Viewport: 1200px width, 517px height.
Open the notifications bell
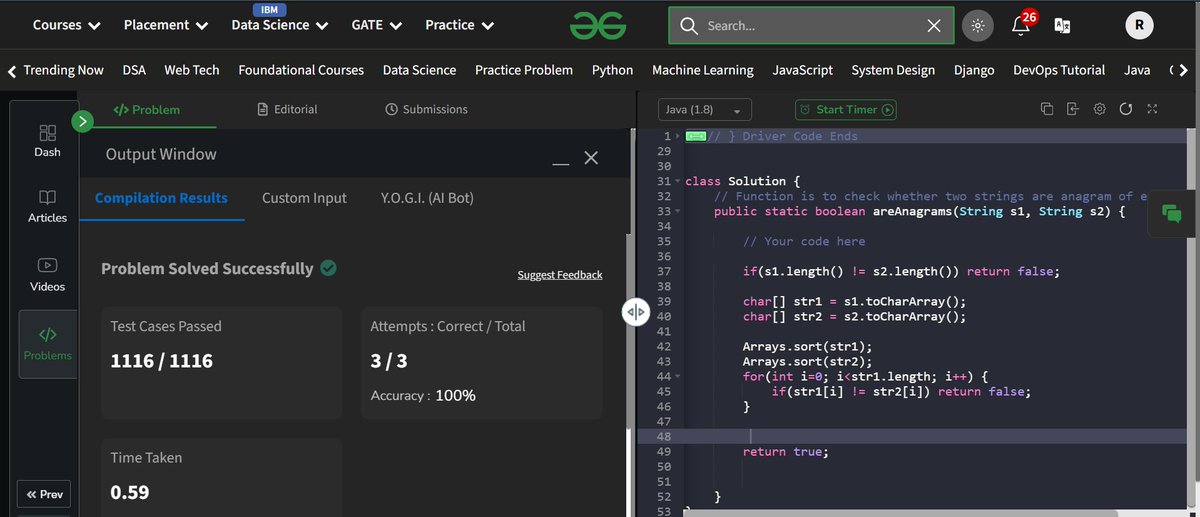pos(1021,26)
